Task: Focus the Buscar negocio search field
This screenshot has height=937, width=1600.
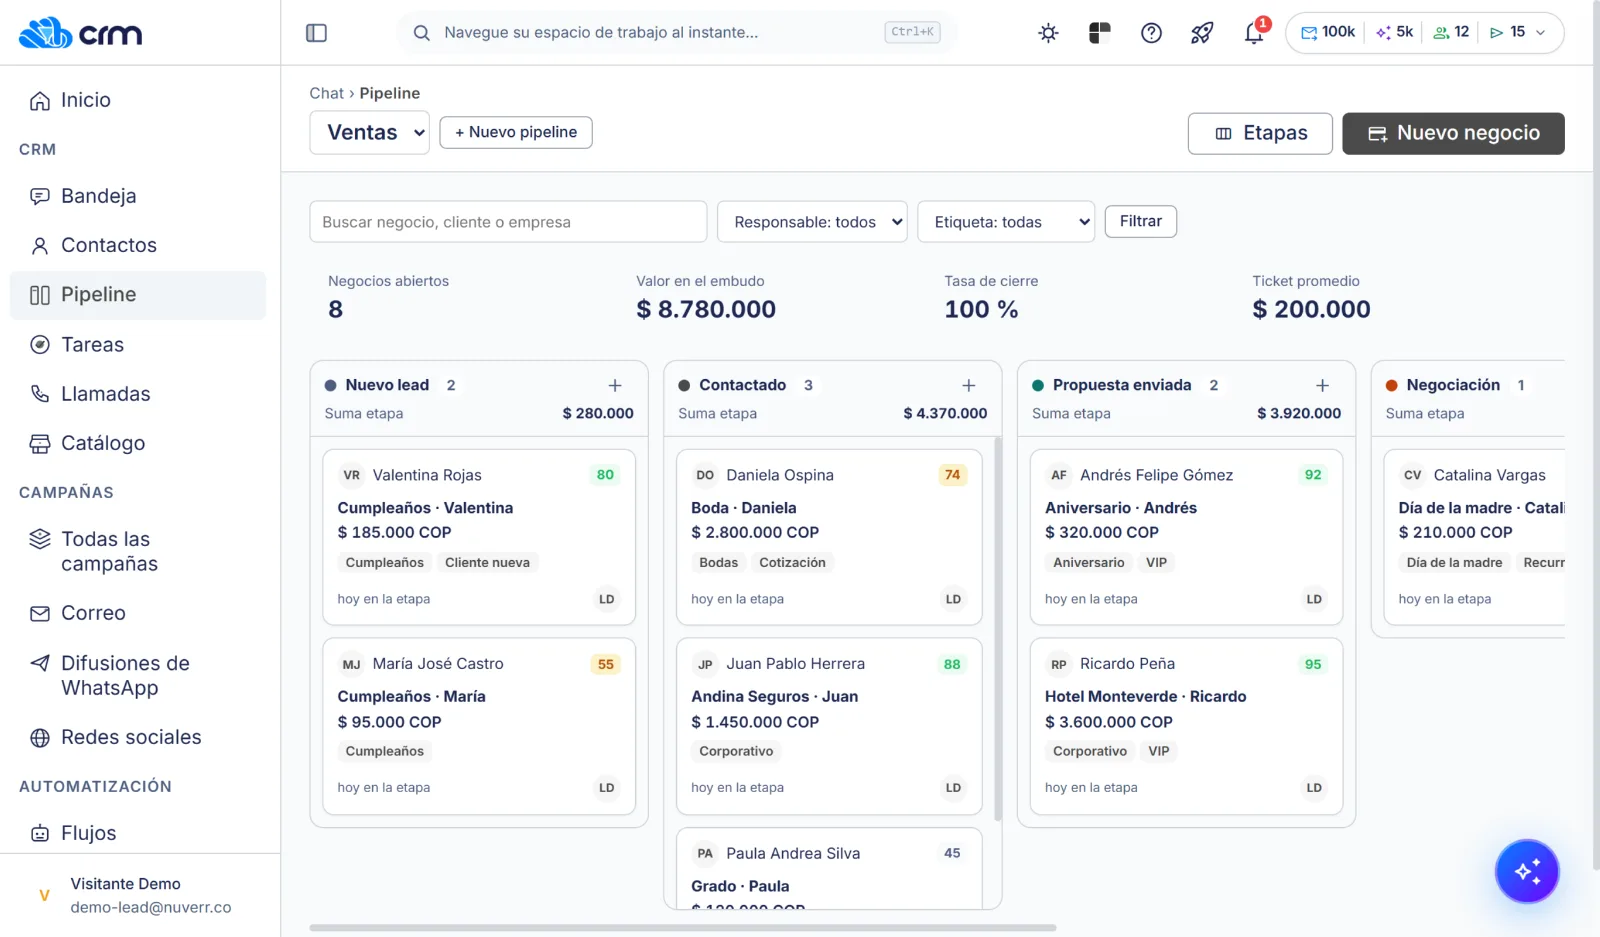Action: 508,222
